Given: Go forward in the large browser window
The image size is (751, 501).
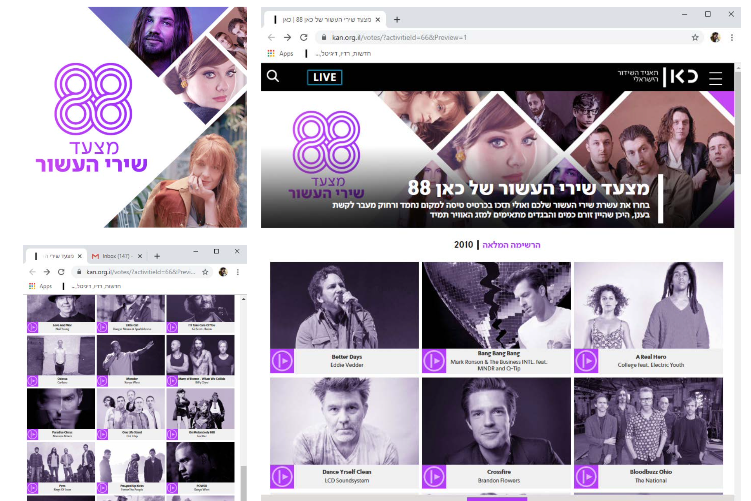Looking at the screenshot, I should coord(287,37).
